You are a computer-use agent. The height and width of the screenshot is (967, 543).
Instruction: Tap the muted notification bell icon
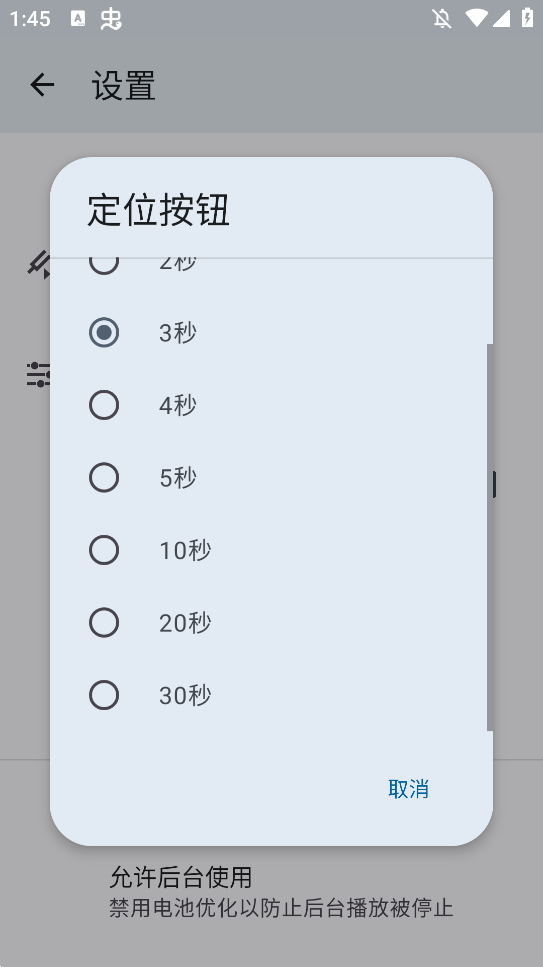pos(442,19)
